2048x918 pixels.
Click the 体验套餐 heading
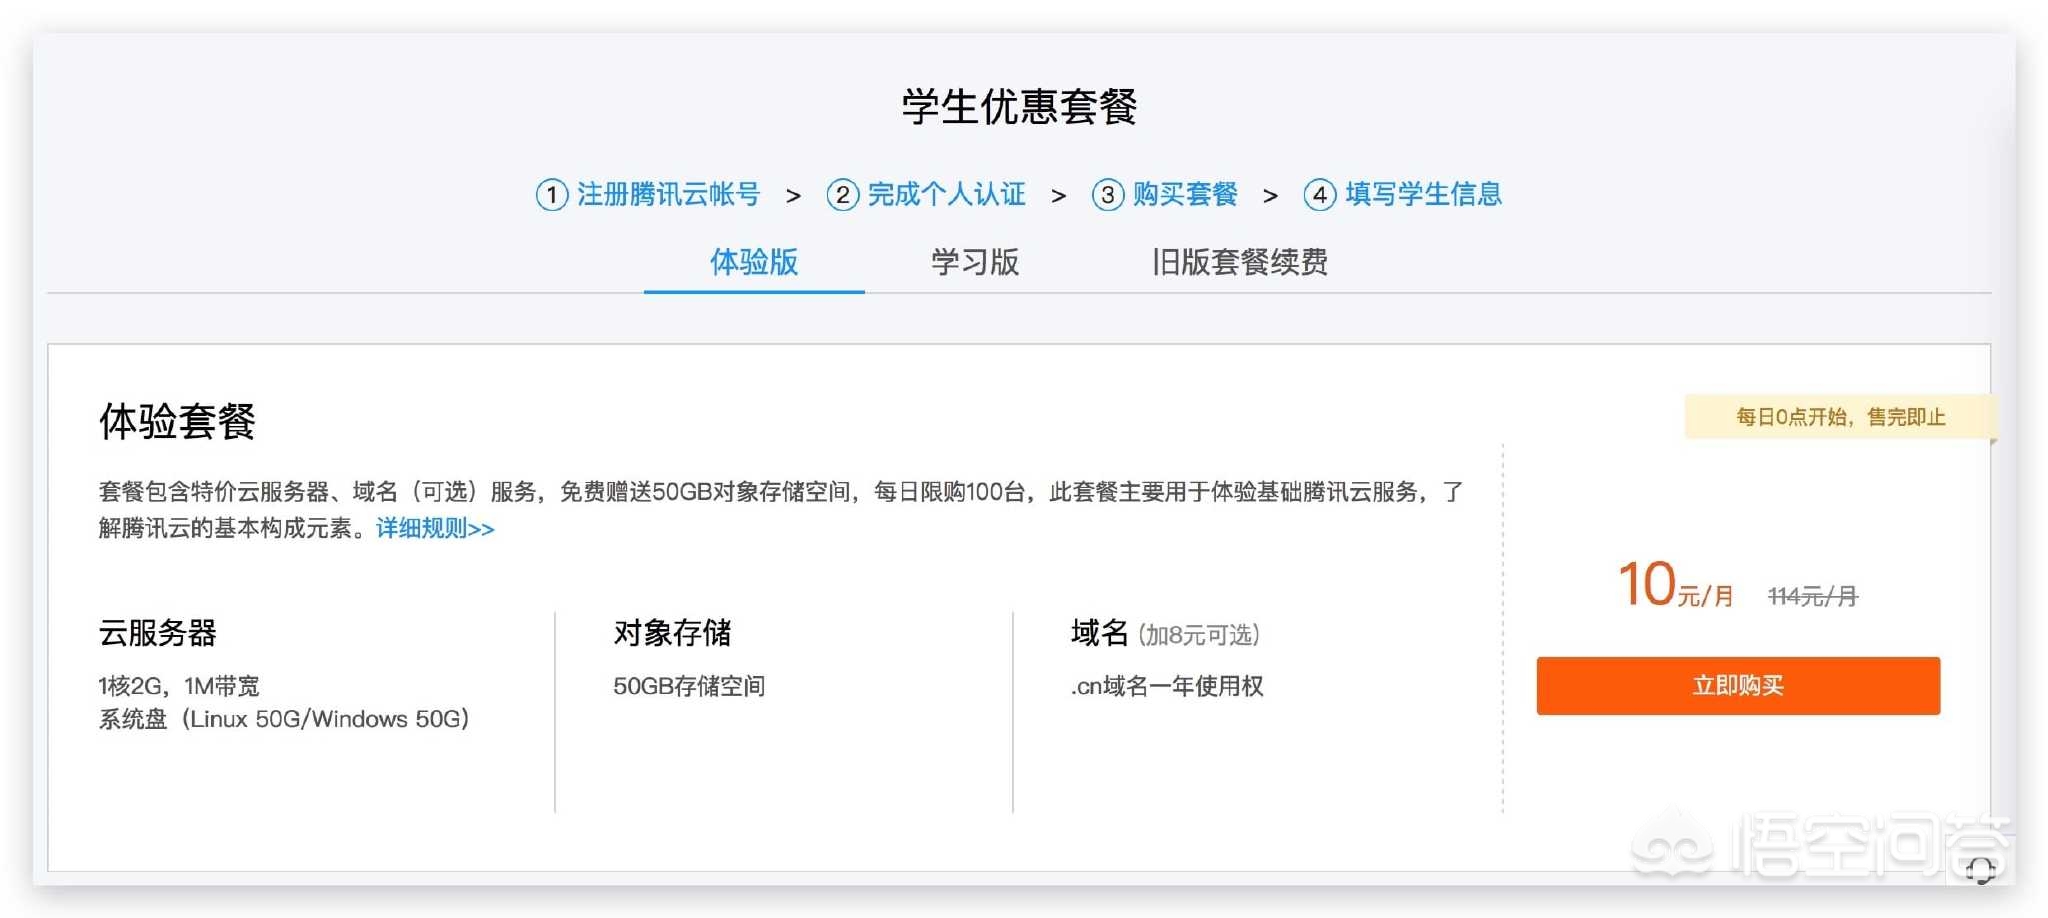click(x=177, y=421)
